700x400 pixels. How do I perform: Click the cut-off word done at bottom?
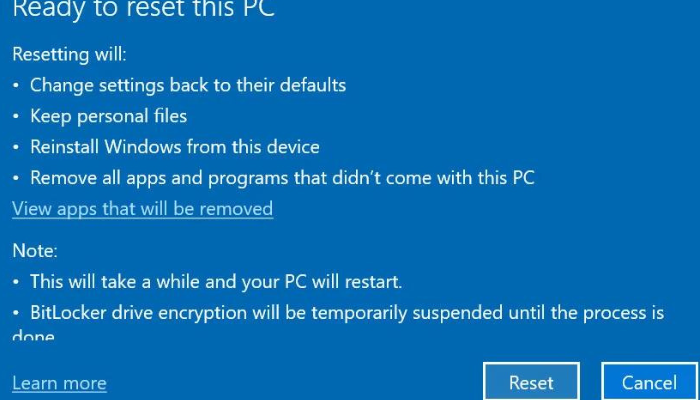(33, 336)
